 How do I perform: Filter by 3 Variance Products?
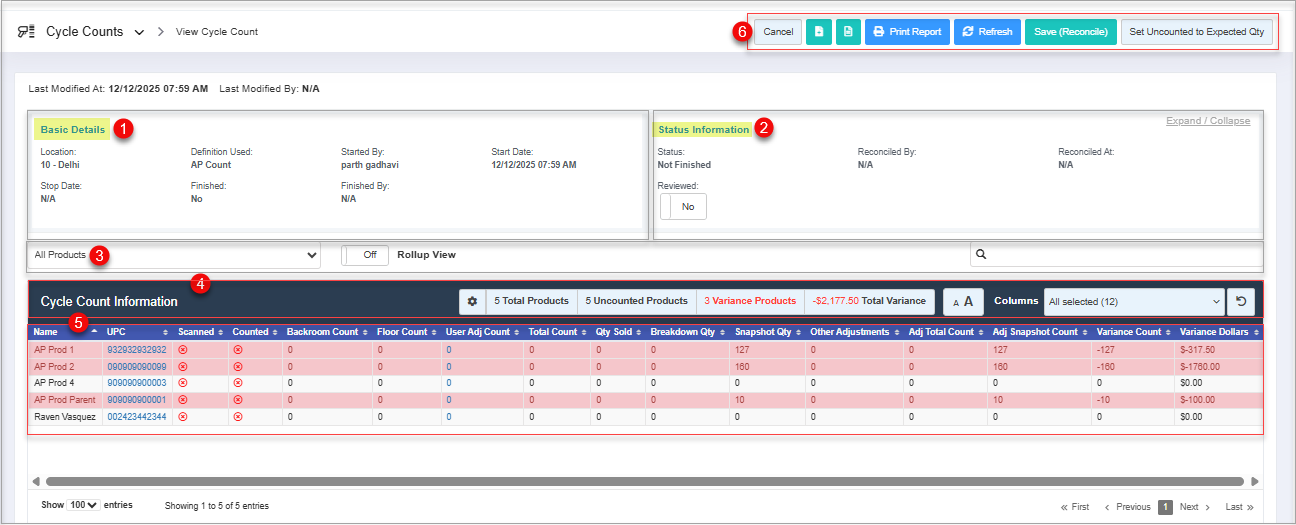coord(749,301)
